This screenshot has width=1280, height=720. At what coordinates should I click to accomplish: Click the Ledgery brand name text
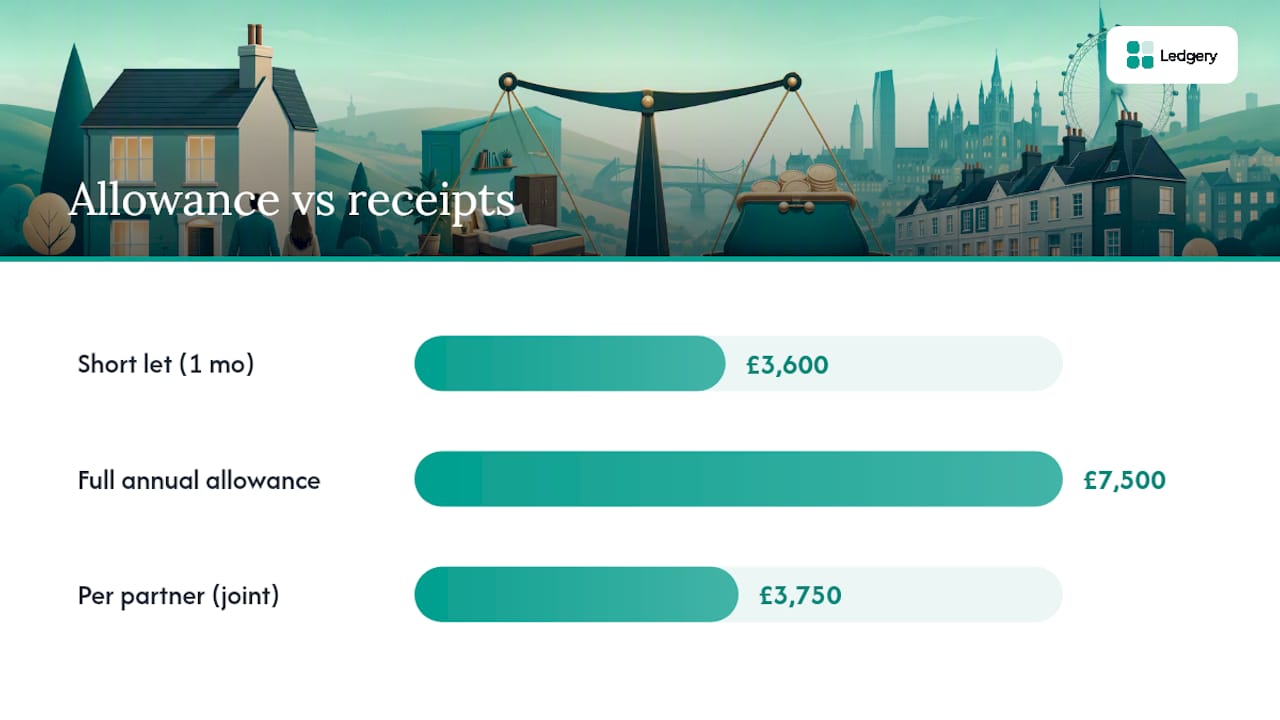click(x=1188, y=56)
